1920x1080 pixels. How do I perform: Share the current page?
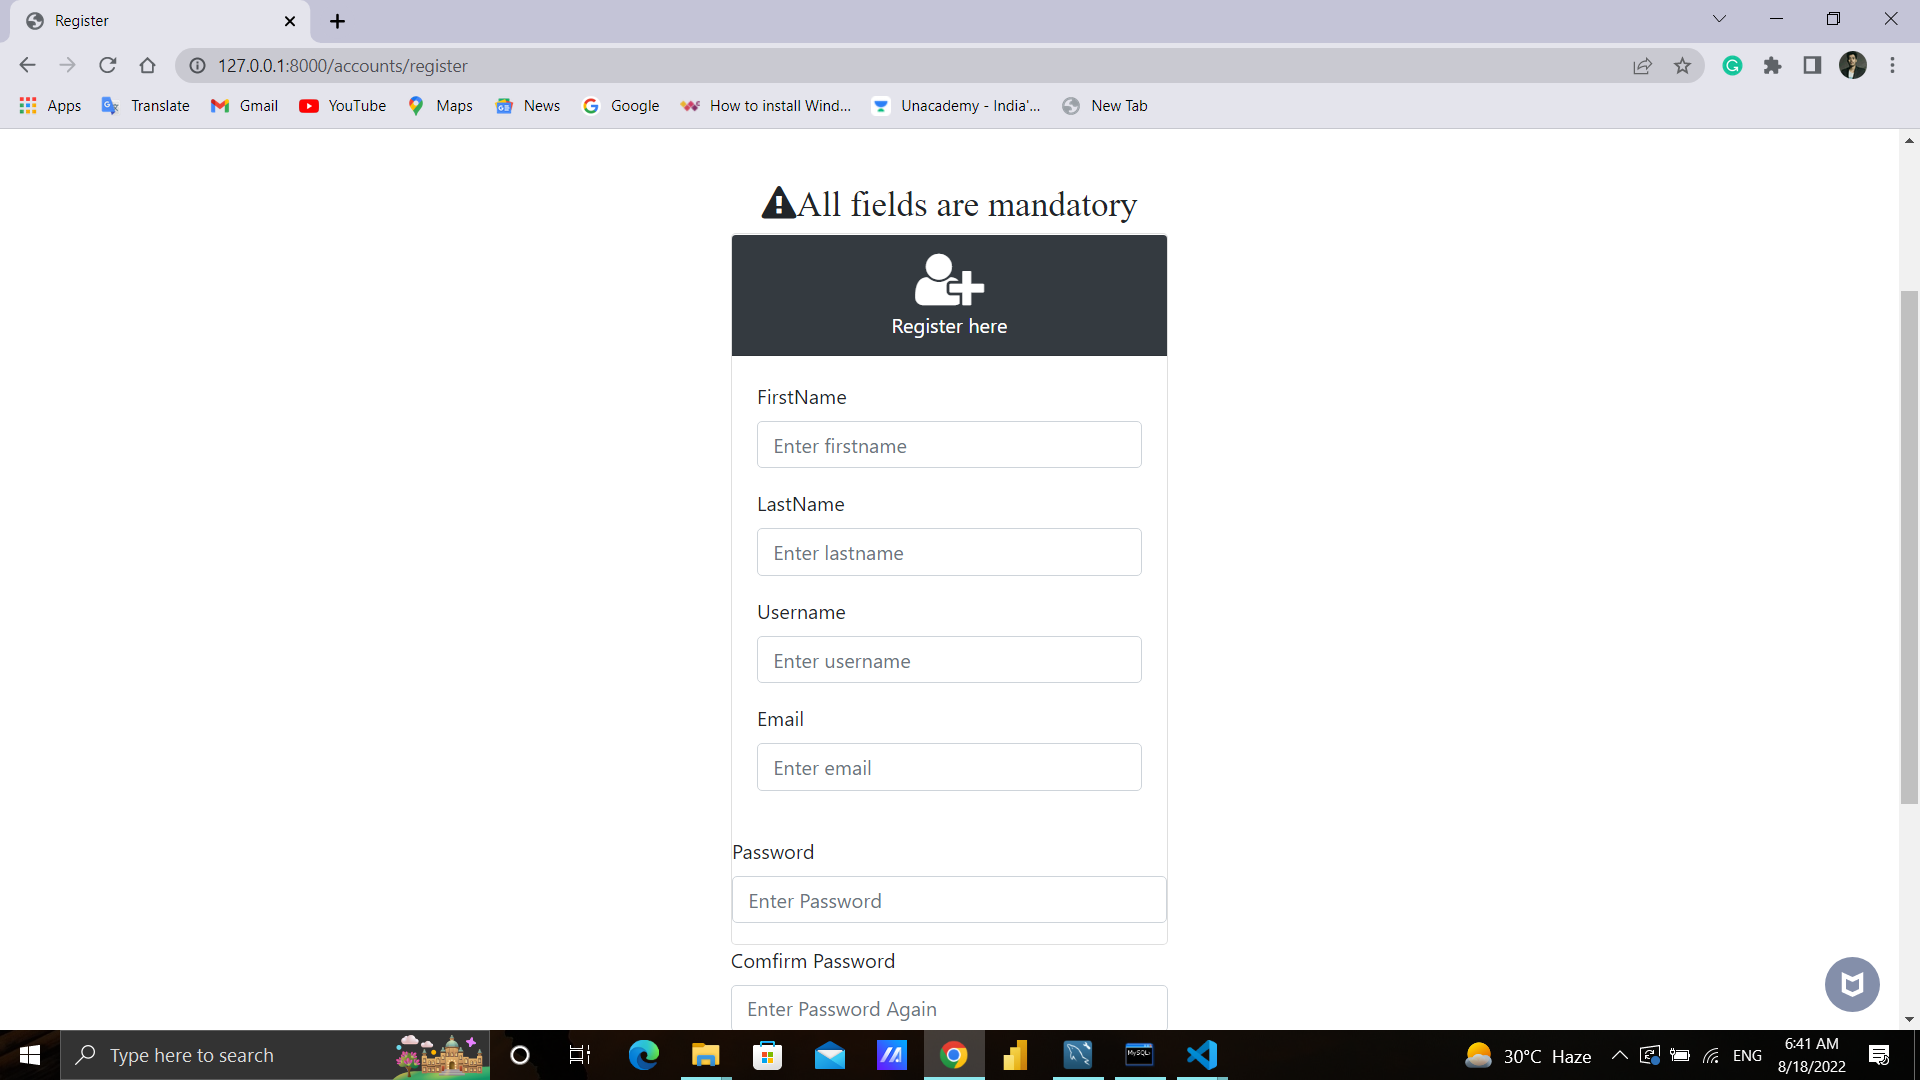click(x=1643, y=65)
